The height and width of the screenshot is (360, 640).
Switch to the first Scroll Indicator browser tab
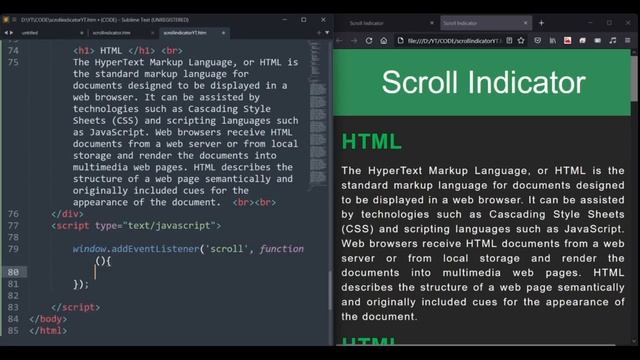387,23
